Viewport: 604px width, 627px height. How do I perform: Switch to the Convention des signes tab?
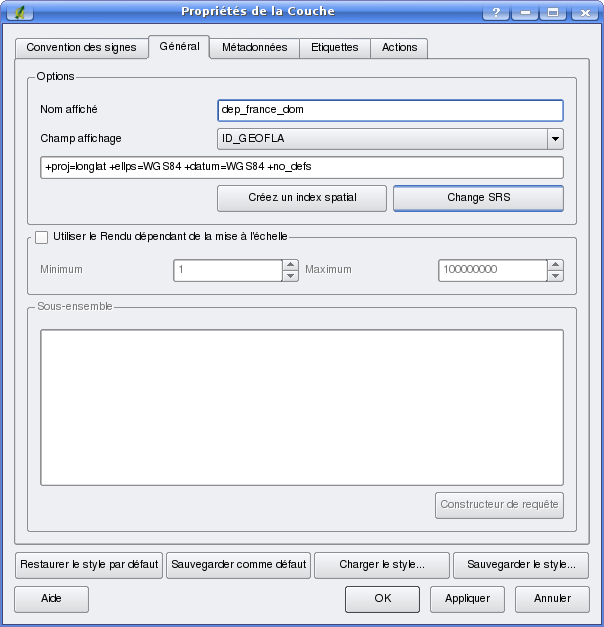[x=81, y=48]
